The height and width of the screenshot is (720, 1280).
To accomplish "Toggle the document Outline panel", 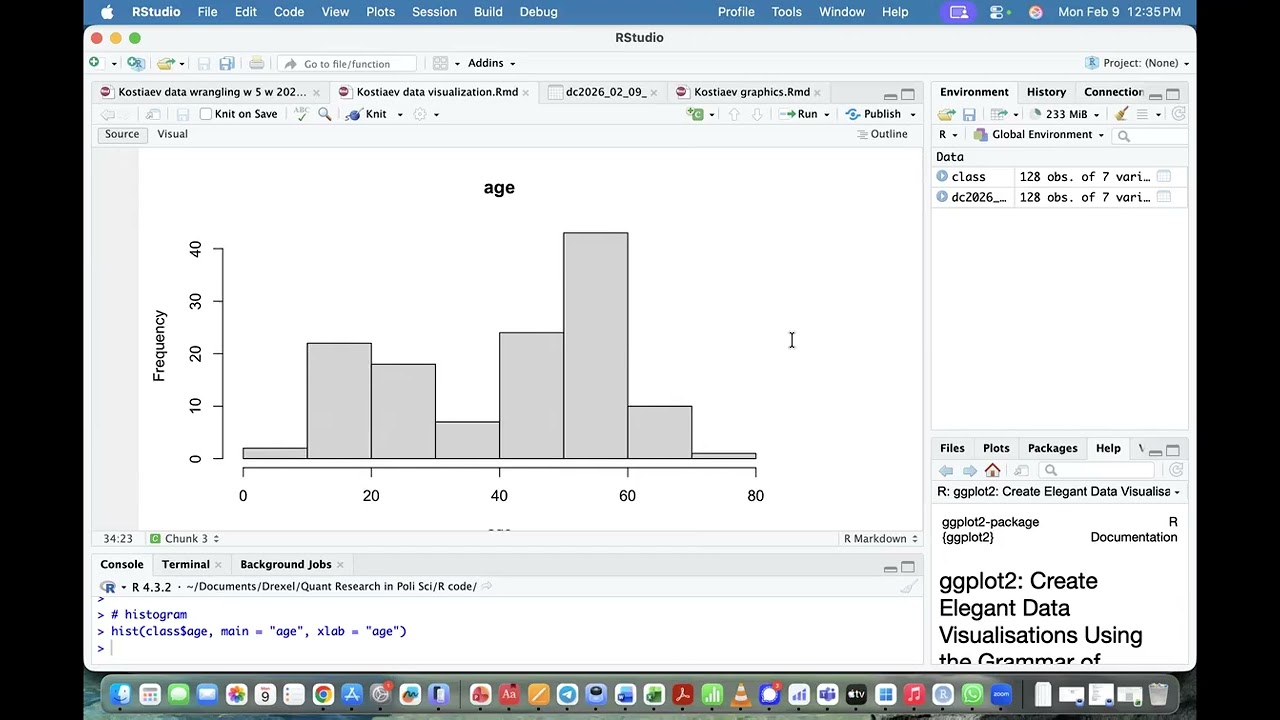I will click(882, 134).
